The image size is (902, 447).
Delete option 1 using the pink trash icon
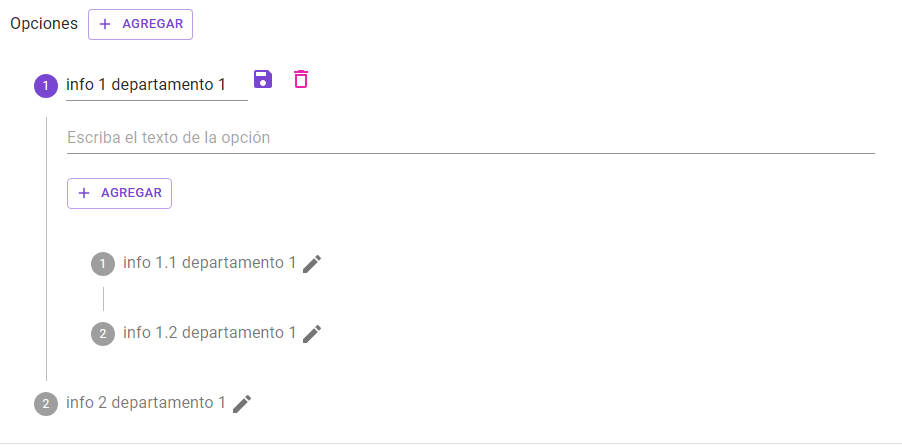(301, 79)
